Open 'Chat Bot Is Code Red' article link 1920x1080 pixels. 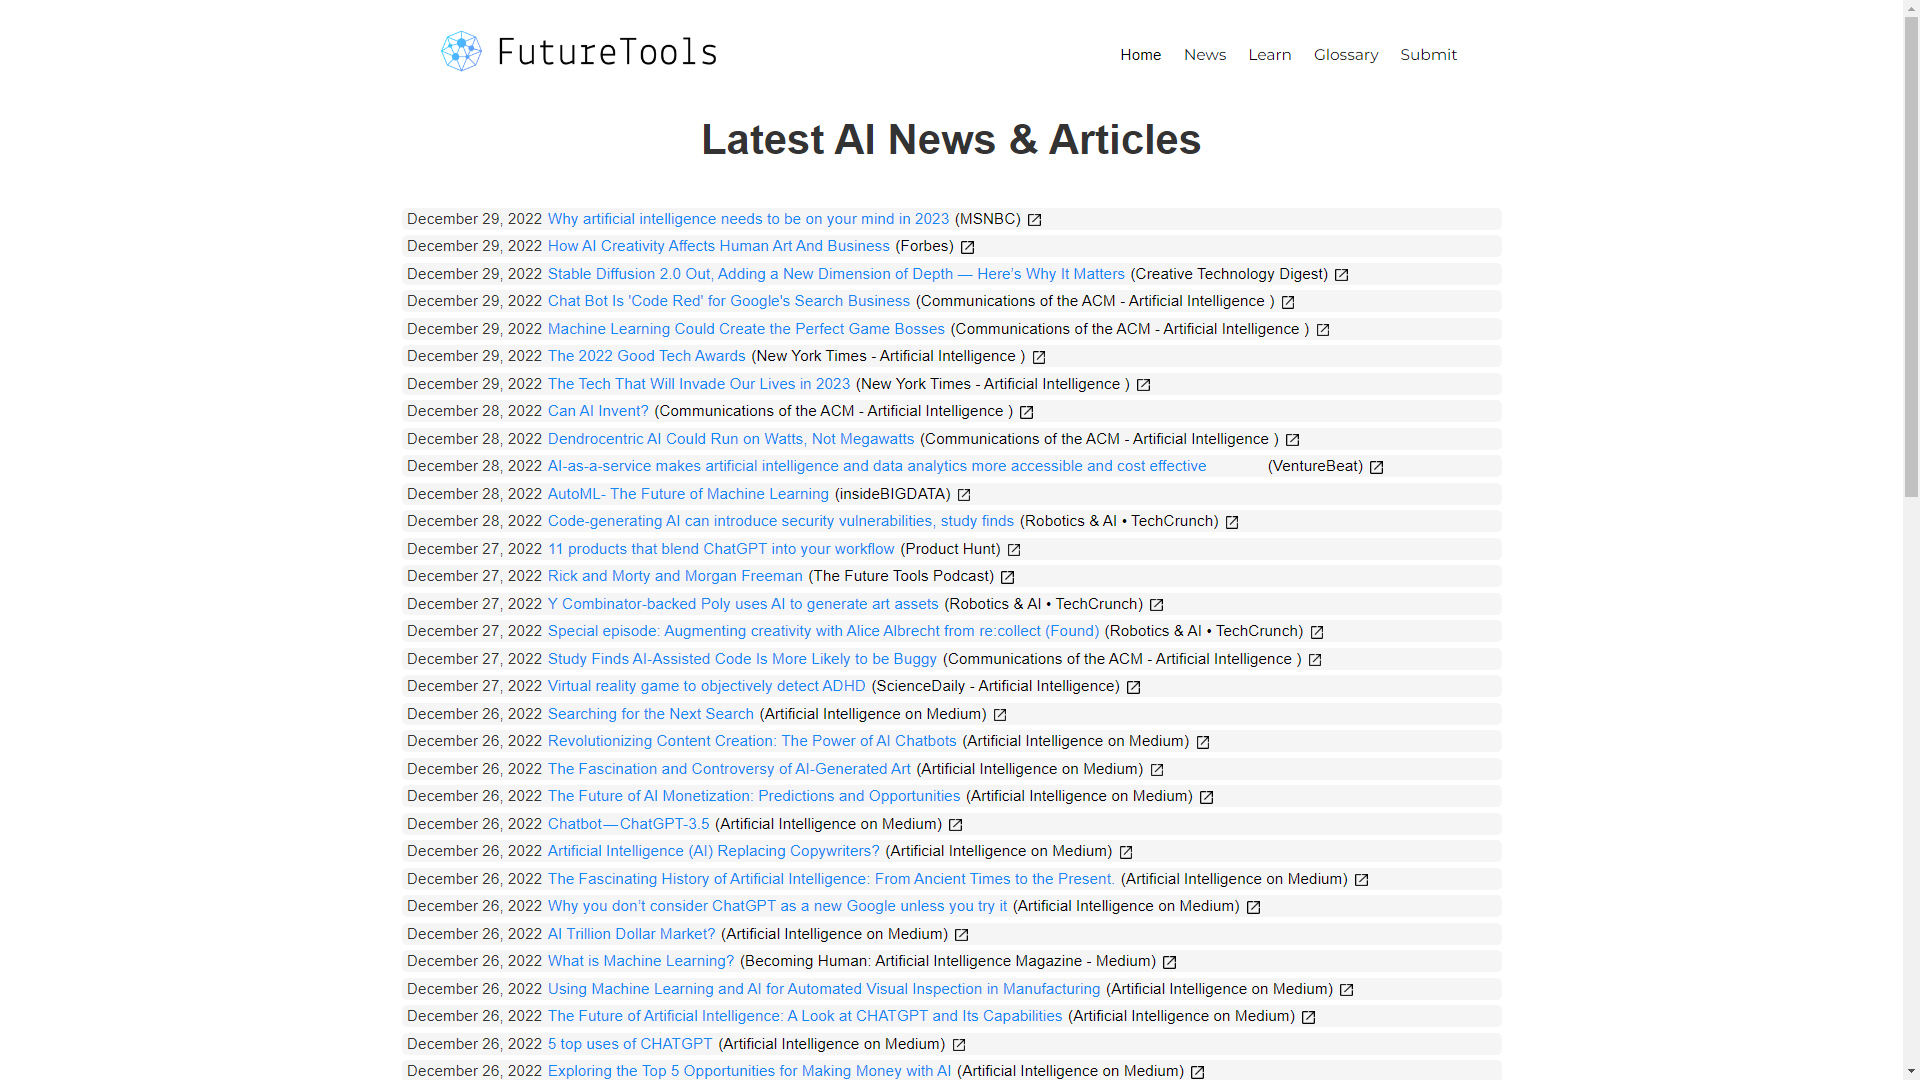(729, 301)
